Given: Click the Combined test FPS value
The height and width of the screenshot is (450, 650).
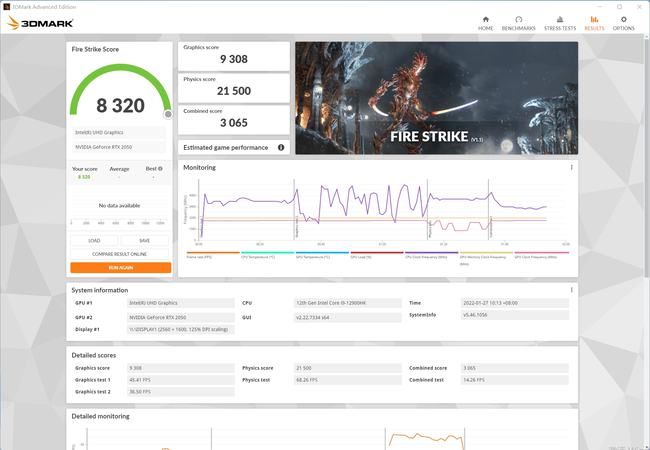Looking at the screenshot, I should pyautogui.click(x=514, y=380).
